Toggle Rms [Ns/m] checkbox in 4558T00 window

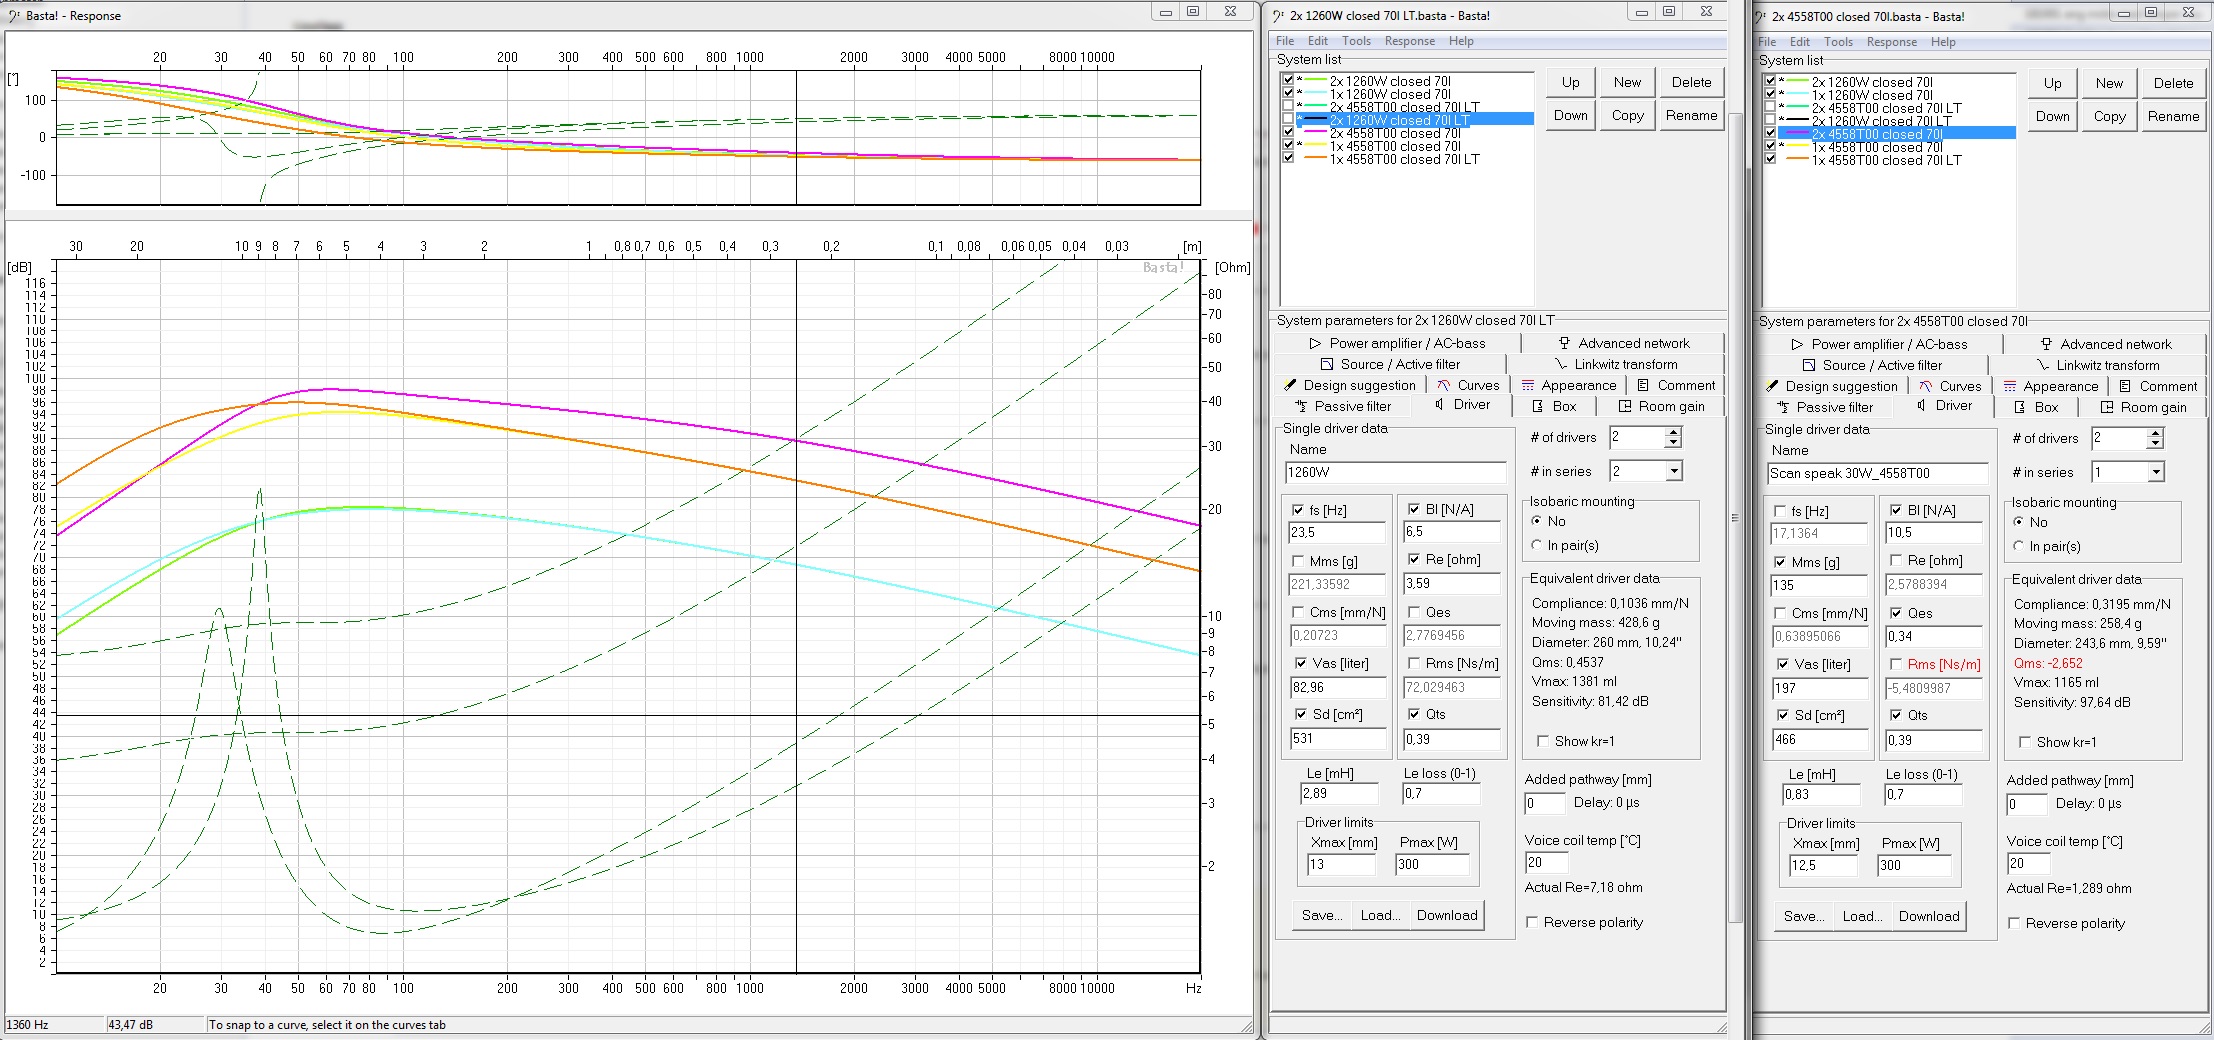1896,664
